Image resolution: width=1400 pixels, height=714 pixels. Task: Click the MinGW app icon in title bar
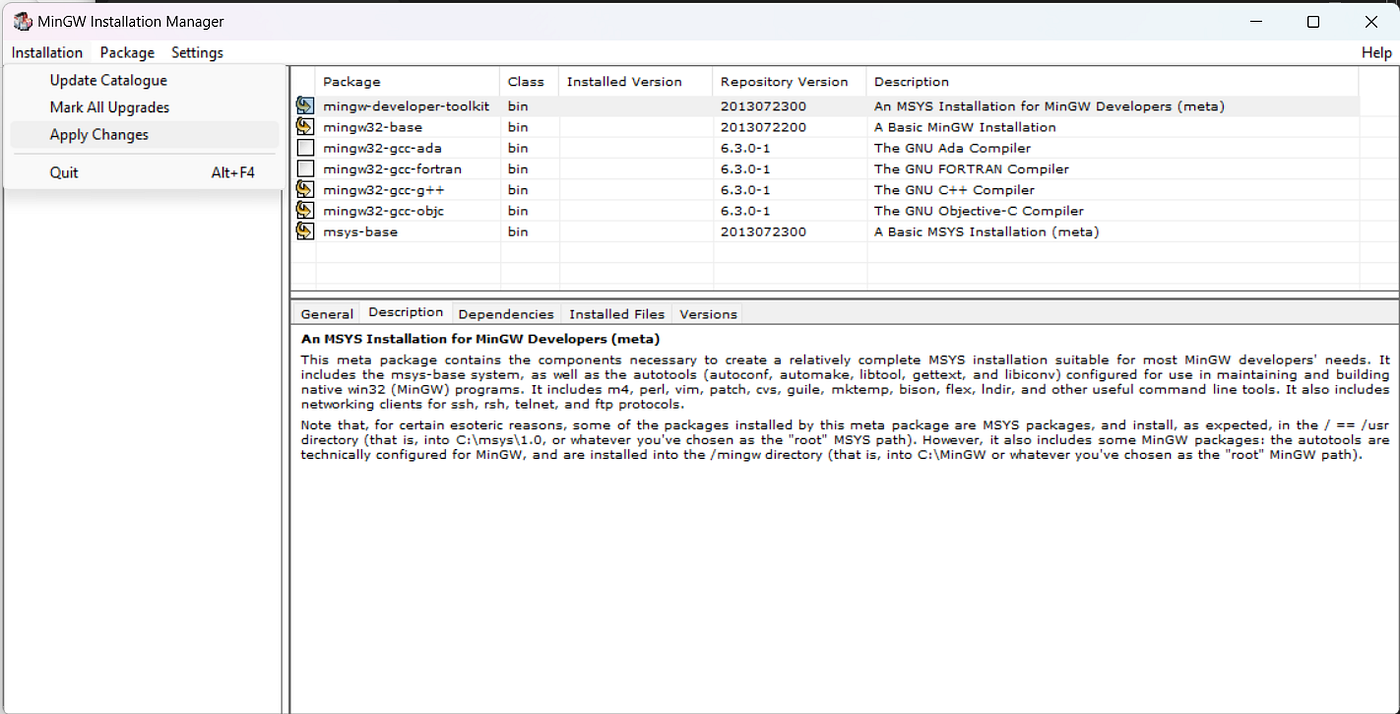point(21,21)
